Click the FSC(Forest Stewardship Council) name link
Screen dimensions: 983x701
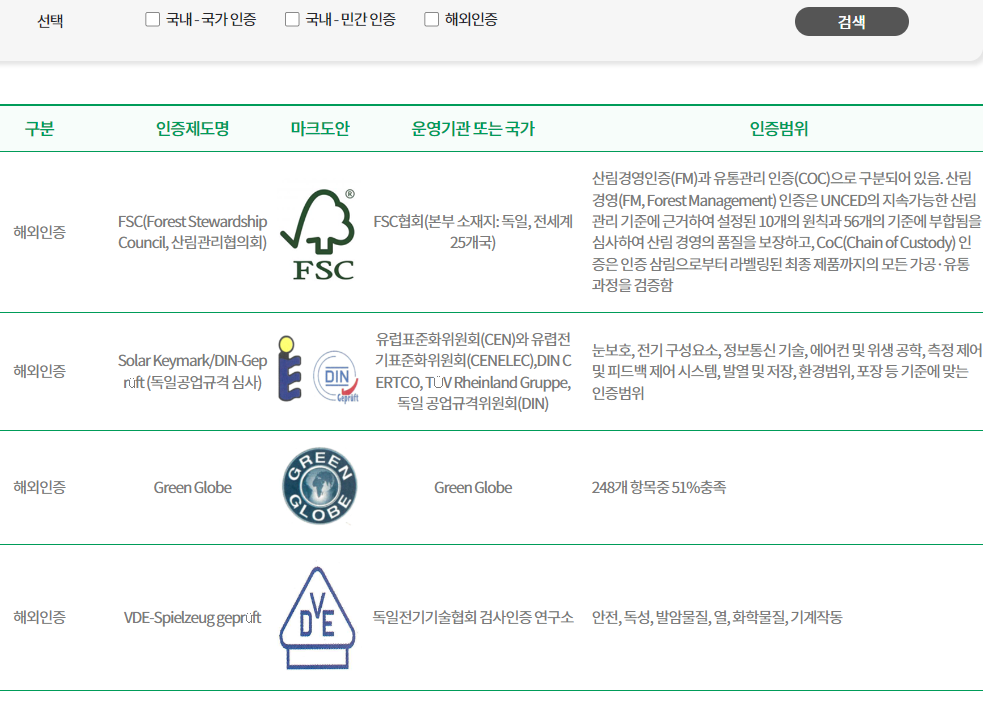tap(192, 233)
